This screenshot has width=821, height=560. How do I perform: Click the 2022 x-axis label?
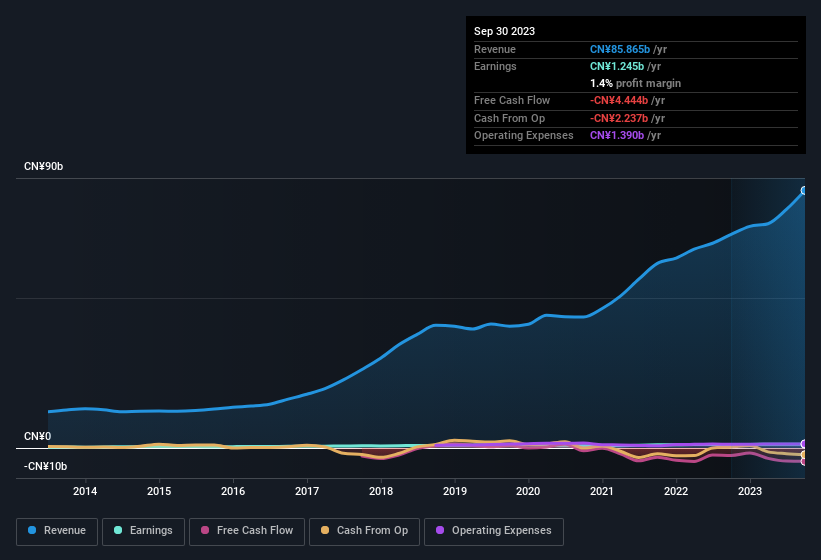[676, 491]
